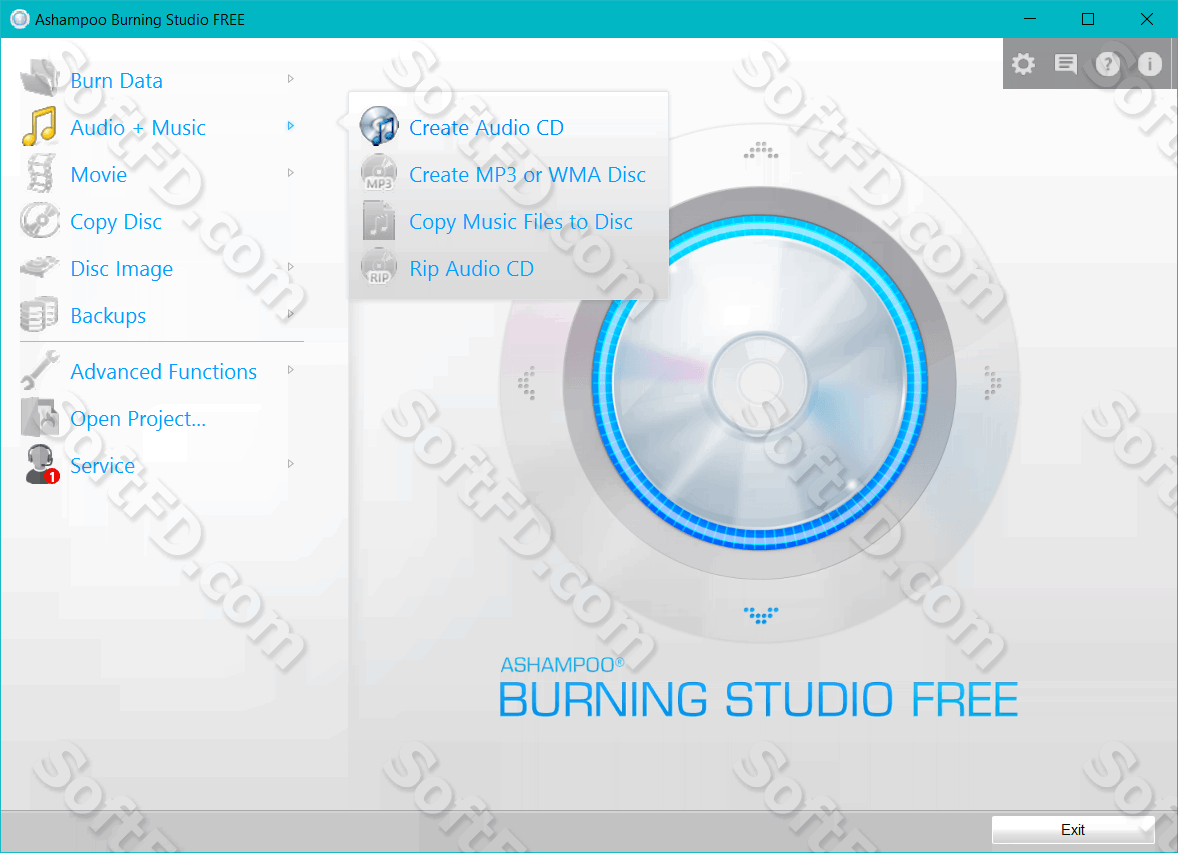Minimize the Burning Studio window
The height and width of the screenshot is (853, 1178).
[x=1030, y=19]
